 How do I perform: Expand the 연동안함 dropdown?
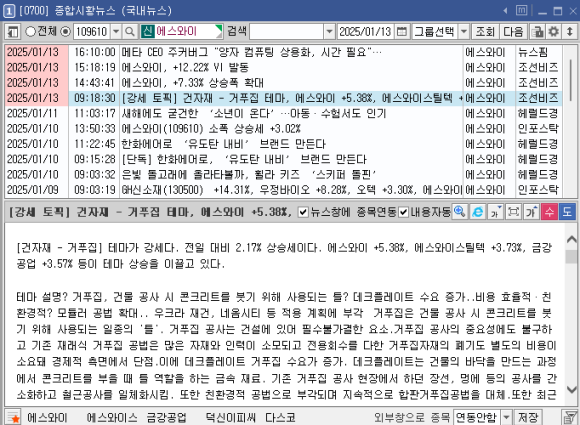506,418
